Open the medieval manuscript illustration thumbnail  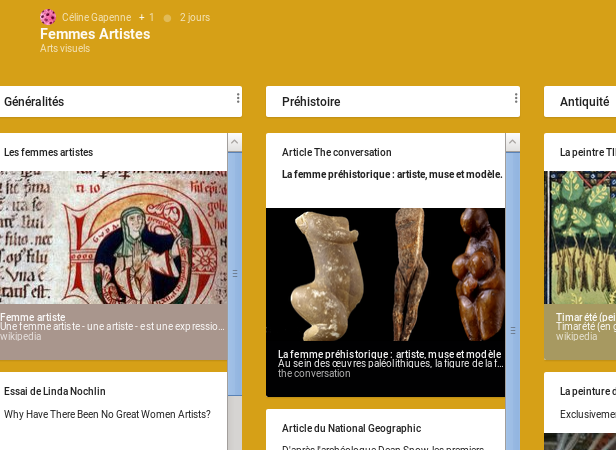coord(114,237)
